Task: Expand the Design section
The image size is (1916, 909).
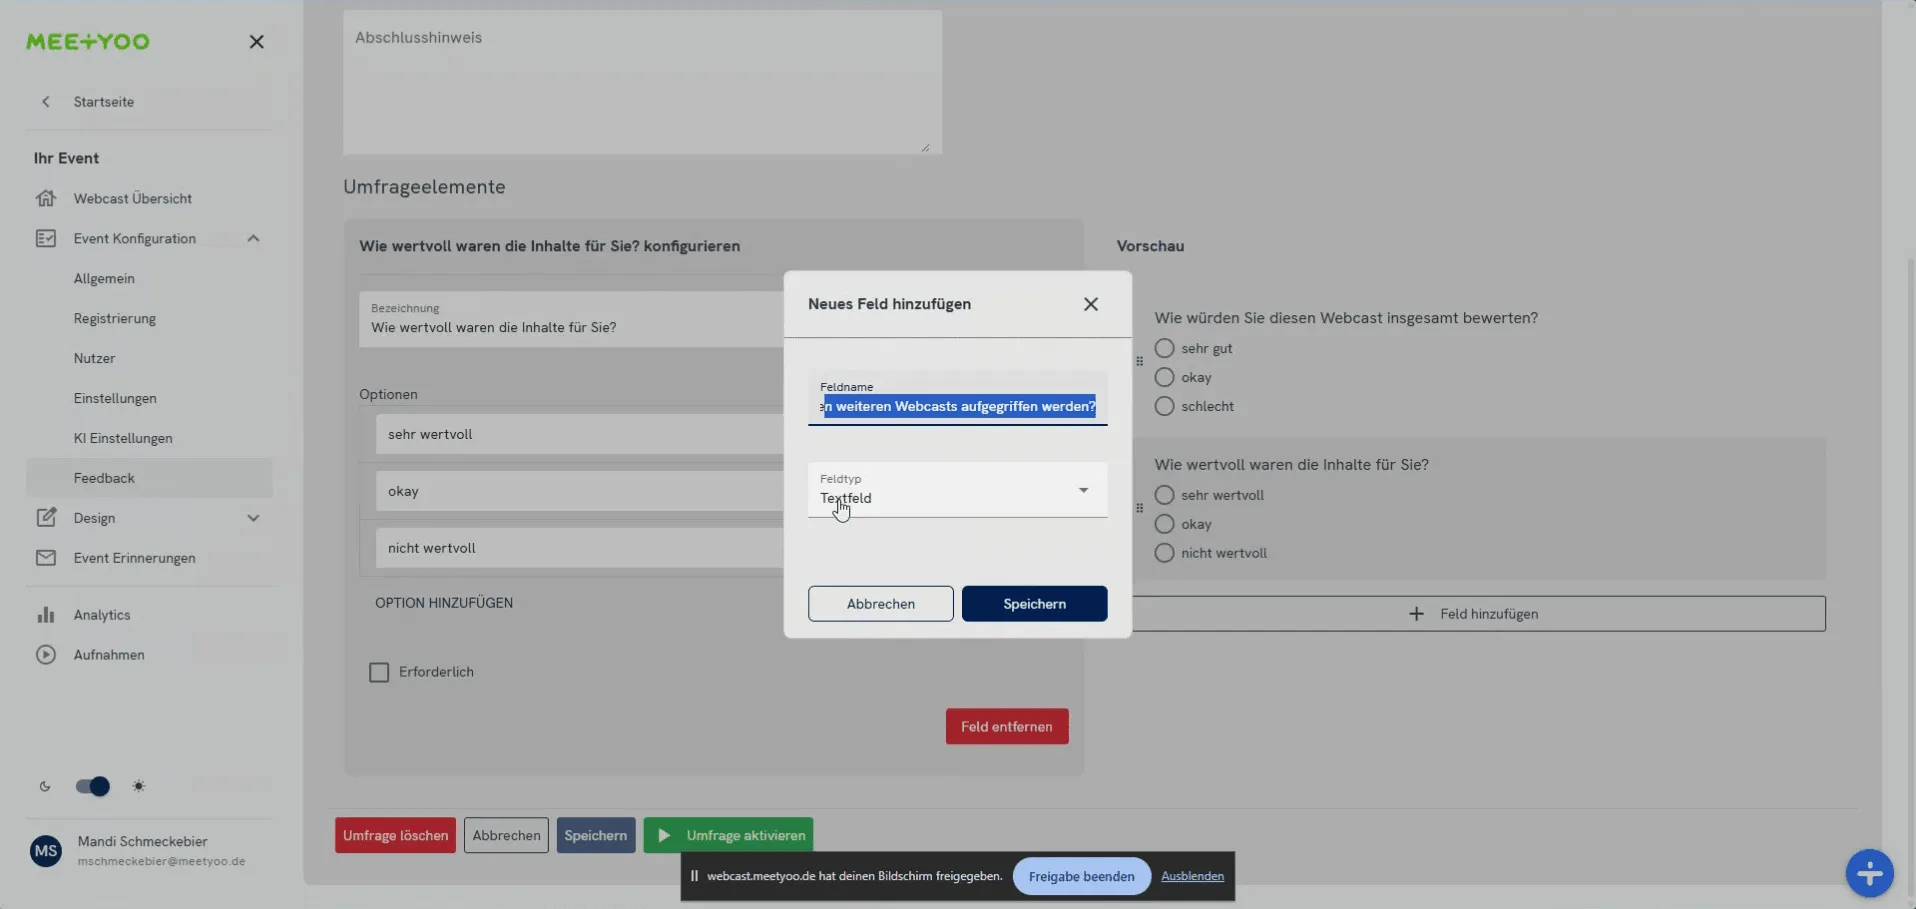Action: (x=253, y=517)
